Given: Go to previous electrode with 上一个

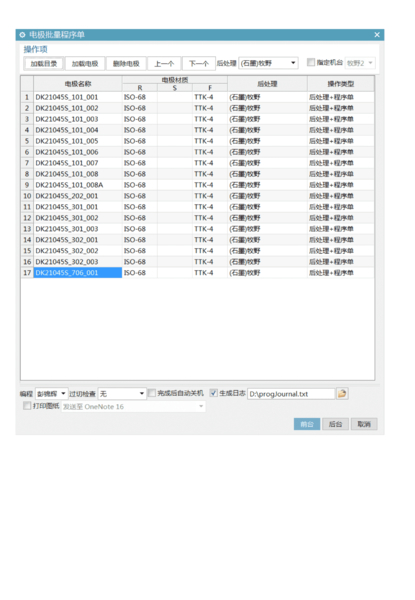Looking at the screenshot, I should 164,64.
